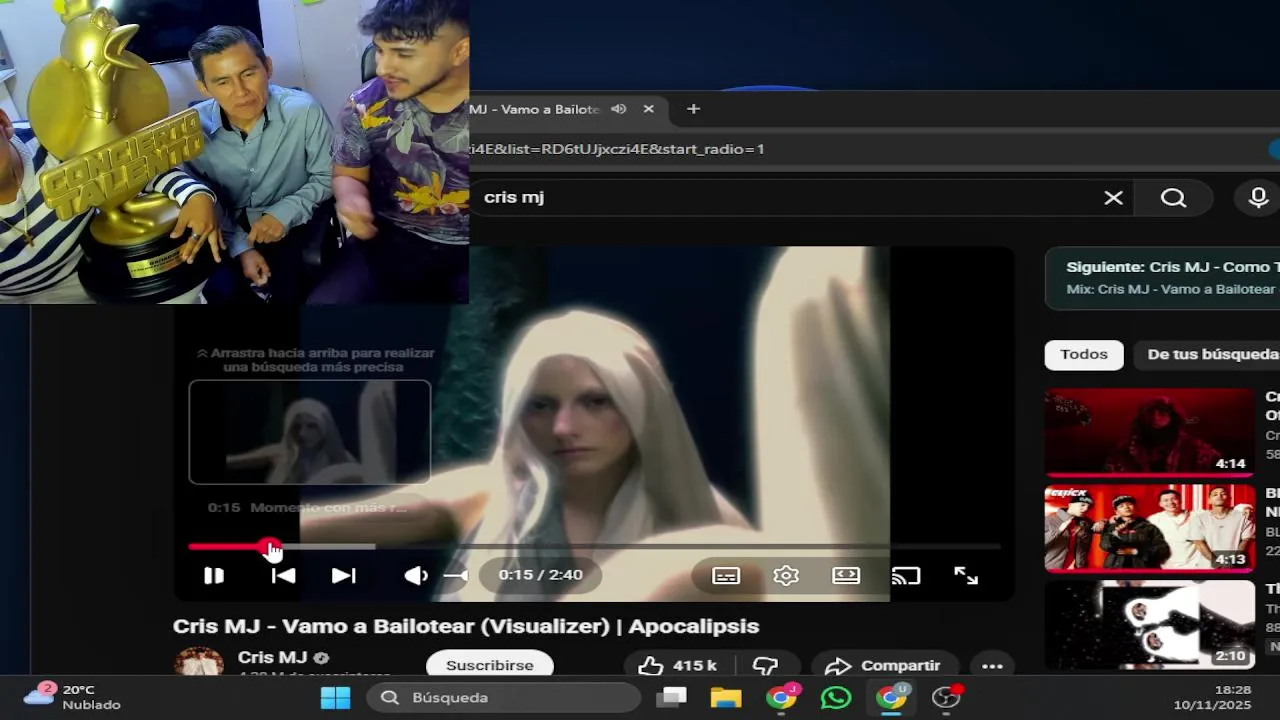Close the 'MJ - Vamo a Bailotear' tab
Image resolution: width=1280 pixels, height=720 pixels.
coord(648,109)
